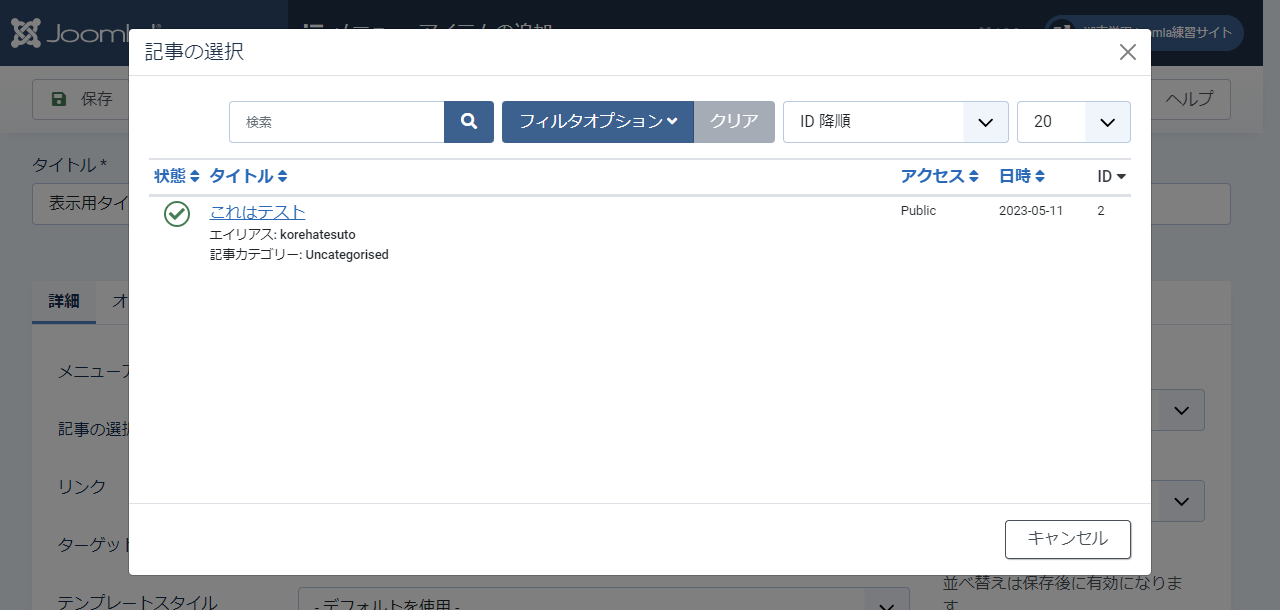
Task: Sort the list by ID column
Action: click(1111, 176)
